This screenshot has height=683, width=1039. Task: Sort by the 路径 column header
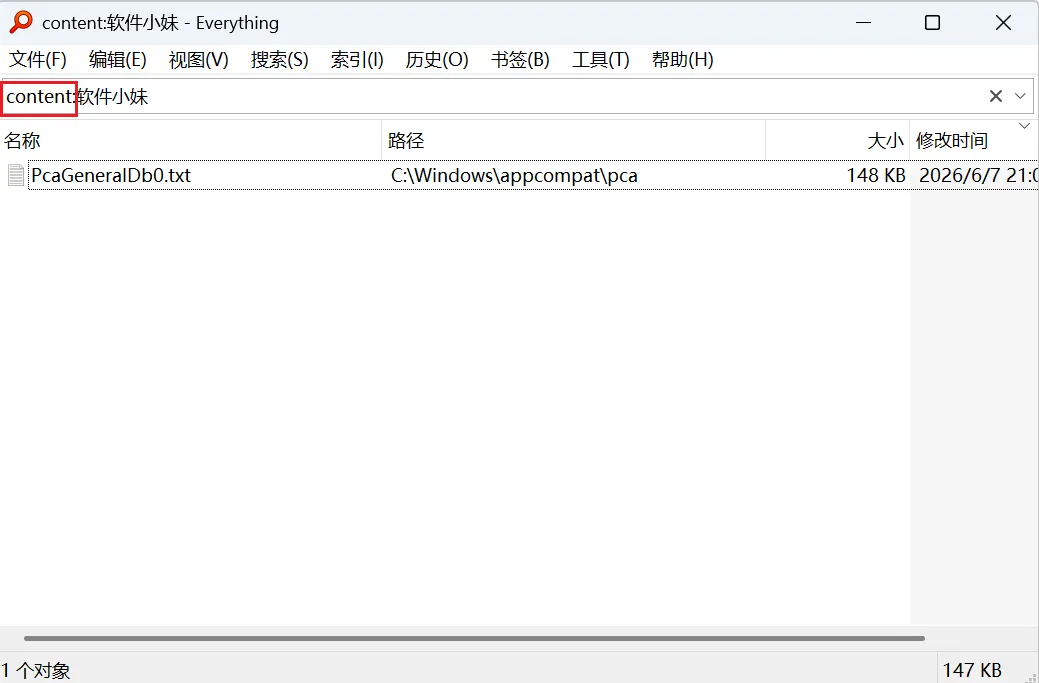coord(574,140)
